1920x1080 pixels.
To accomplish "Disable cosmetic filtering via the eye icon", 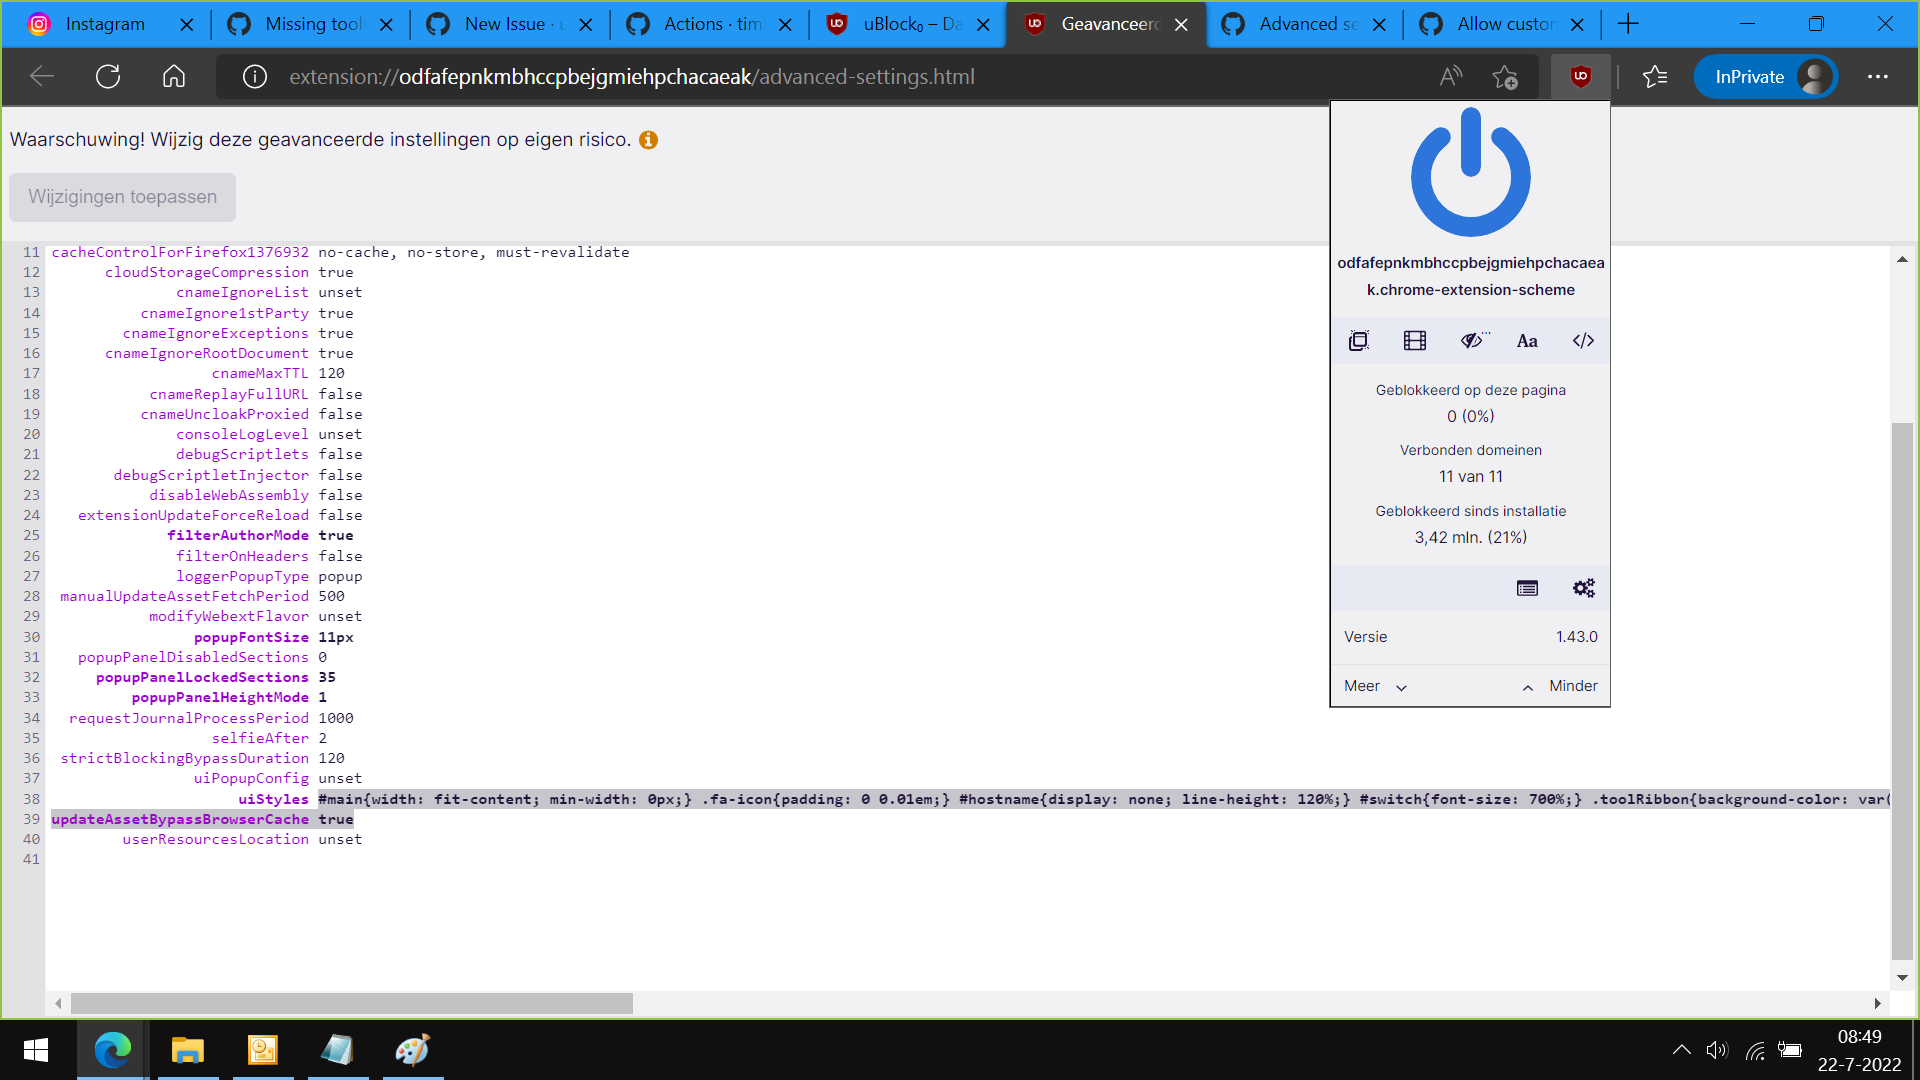I will [1470, 340].
